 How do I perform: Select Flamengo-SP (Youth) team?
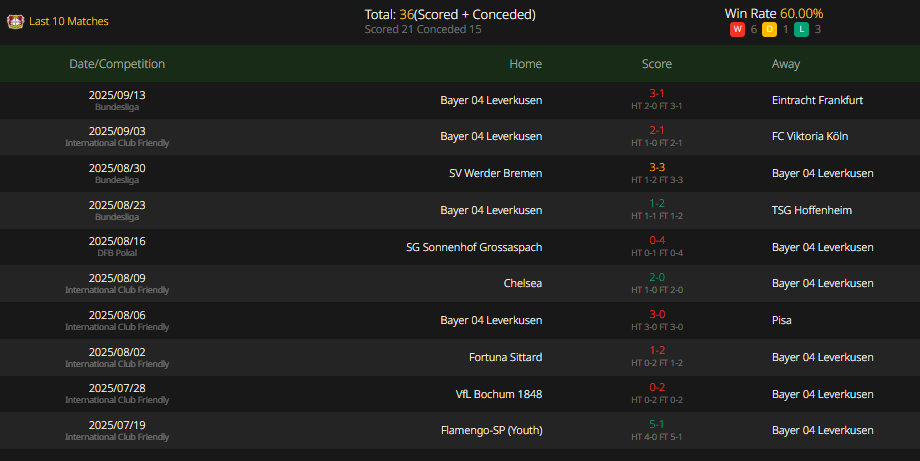(491, 430)
